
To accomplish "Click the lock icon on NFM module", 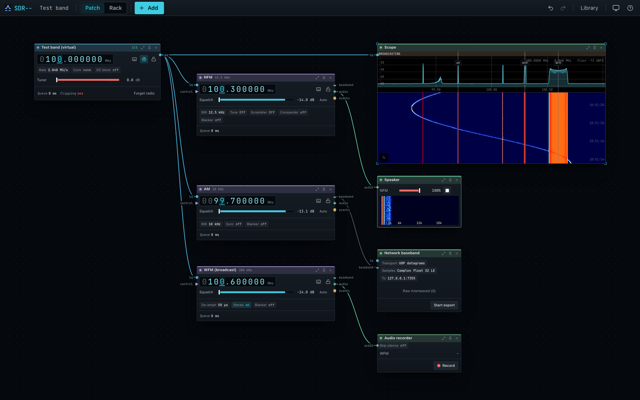I will [328, 89].
